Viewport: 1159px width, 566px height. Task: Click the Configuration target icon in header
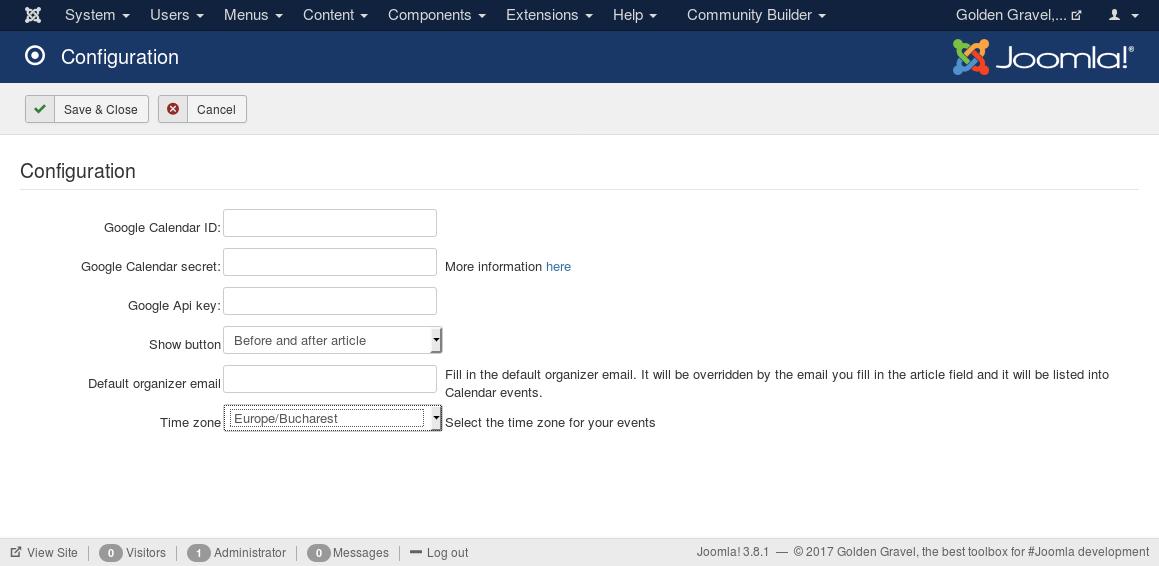point(35,56)
